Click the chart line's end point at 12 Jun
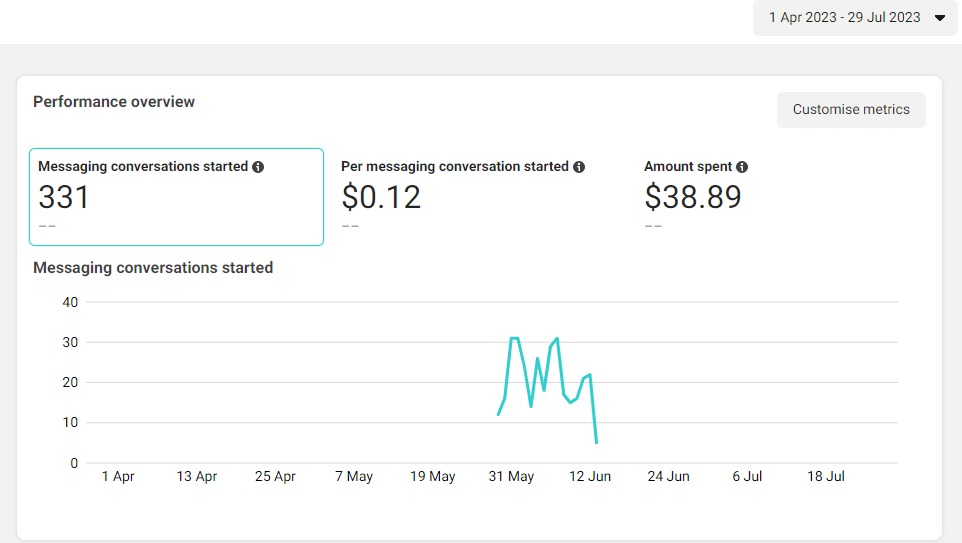This screenshot has width=962, height=543. coord(596,442)
